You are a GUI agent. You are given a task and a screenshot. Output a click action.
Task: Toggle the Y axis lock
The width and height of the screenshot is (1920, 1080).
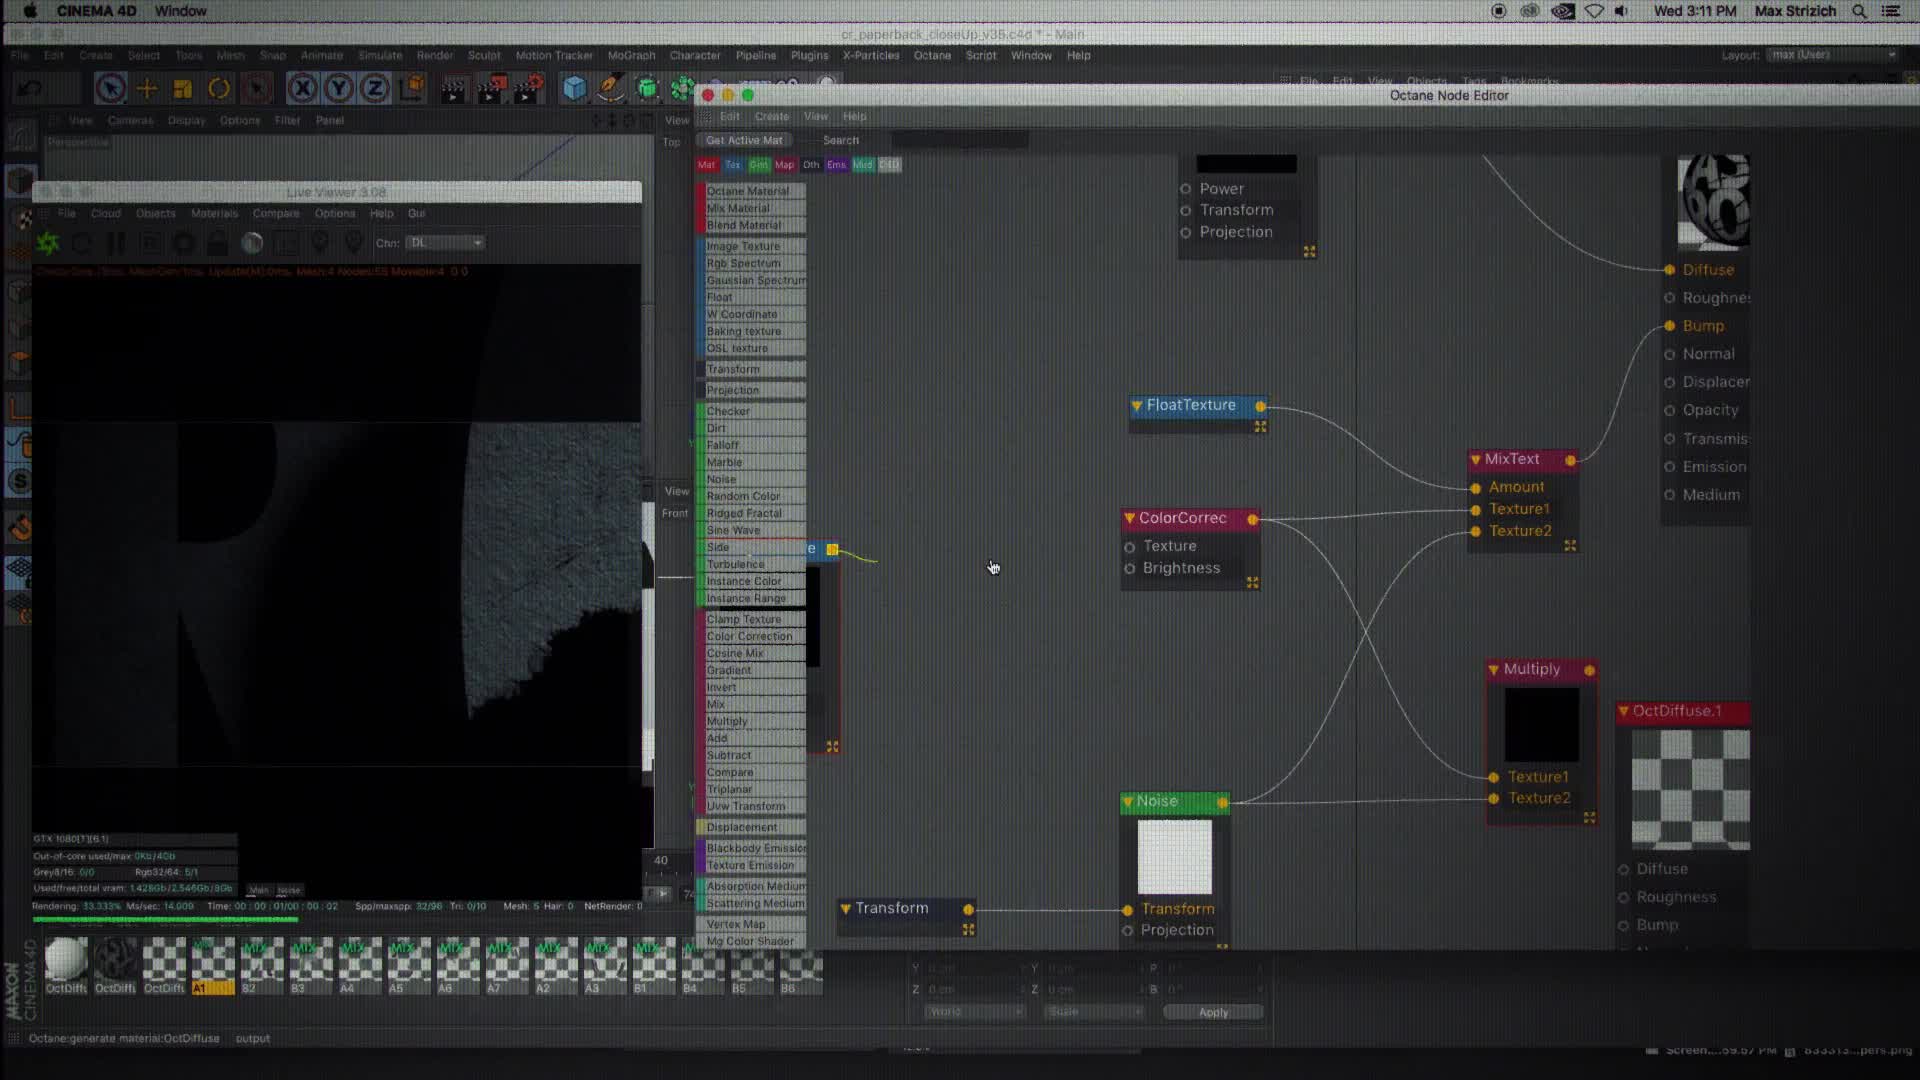click(x=338, y=90)
